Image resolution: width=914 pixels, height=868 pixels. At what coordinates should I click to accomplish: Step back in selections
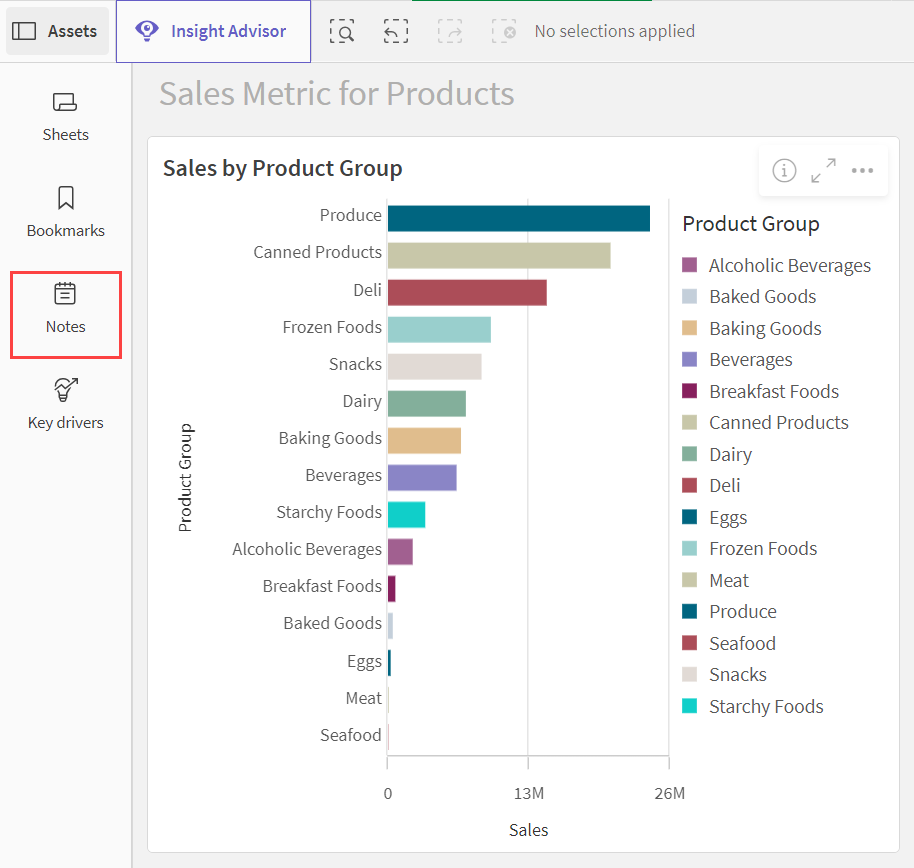click(396, 31)
